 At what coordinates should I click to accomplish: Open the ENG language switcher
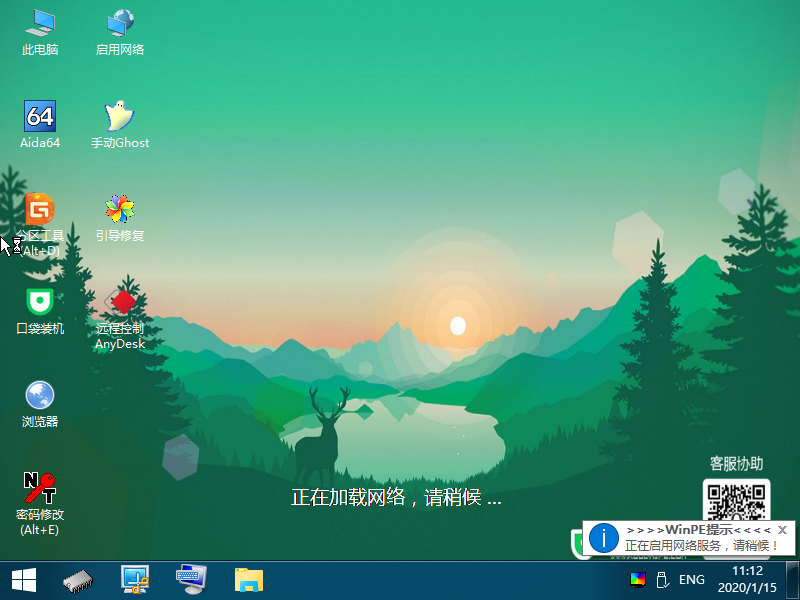point(692,579)
